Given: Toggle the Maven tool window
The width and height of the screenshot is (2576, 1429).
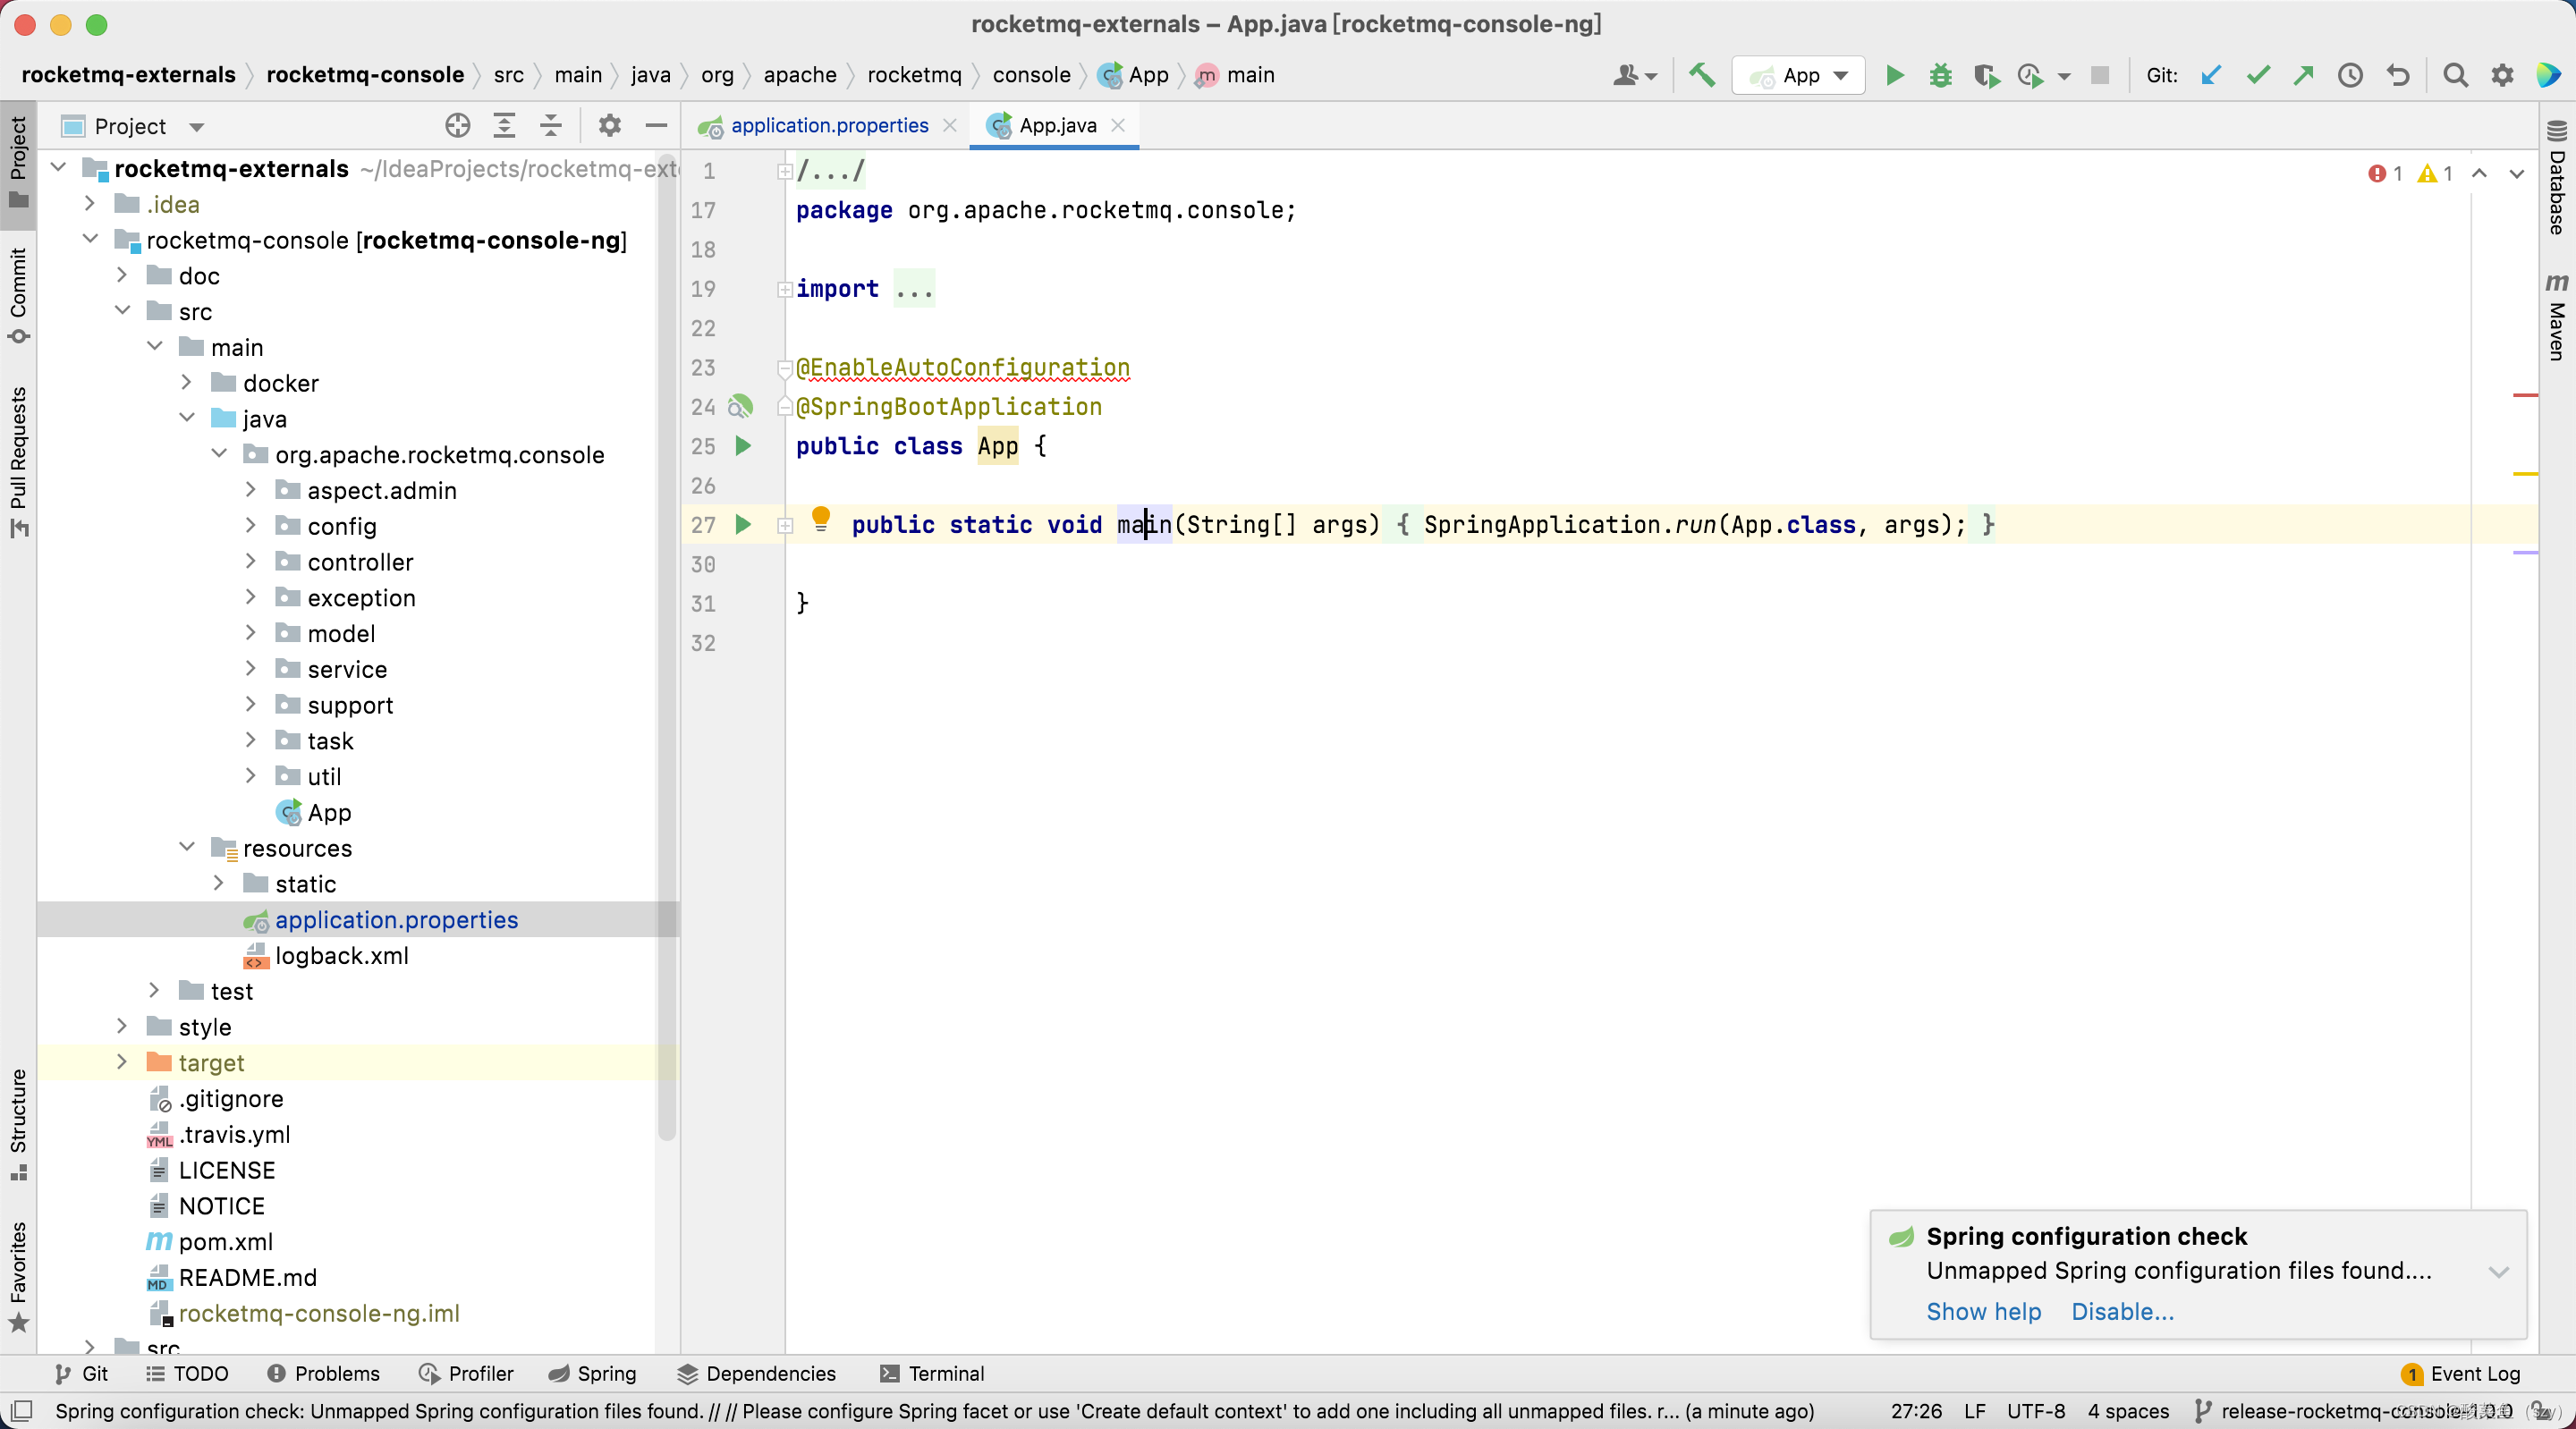Looking at the screenshot, I should click(2557, 318).
